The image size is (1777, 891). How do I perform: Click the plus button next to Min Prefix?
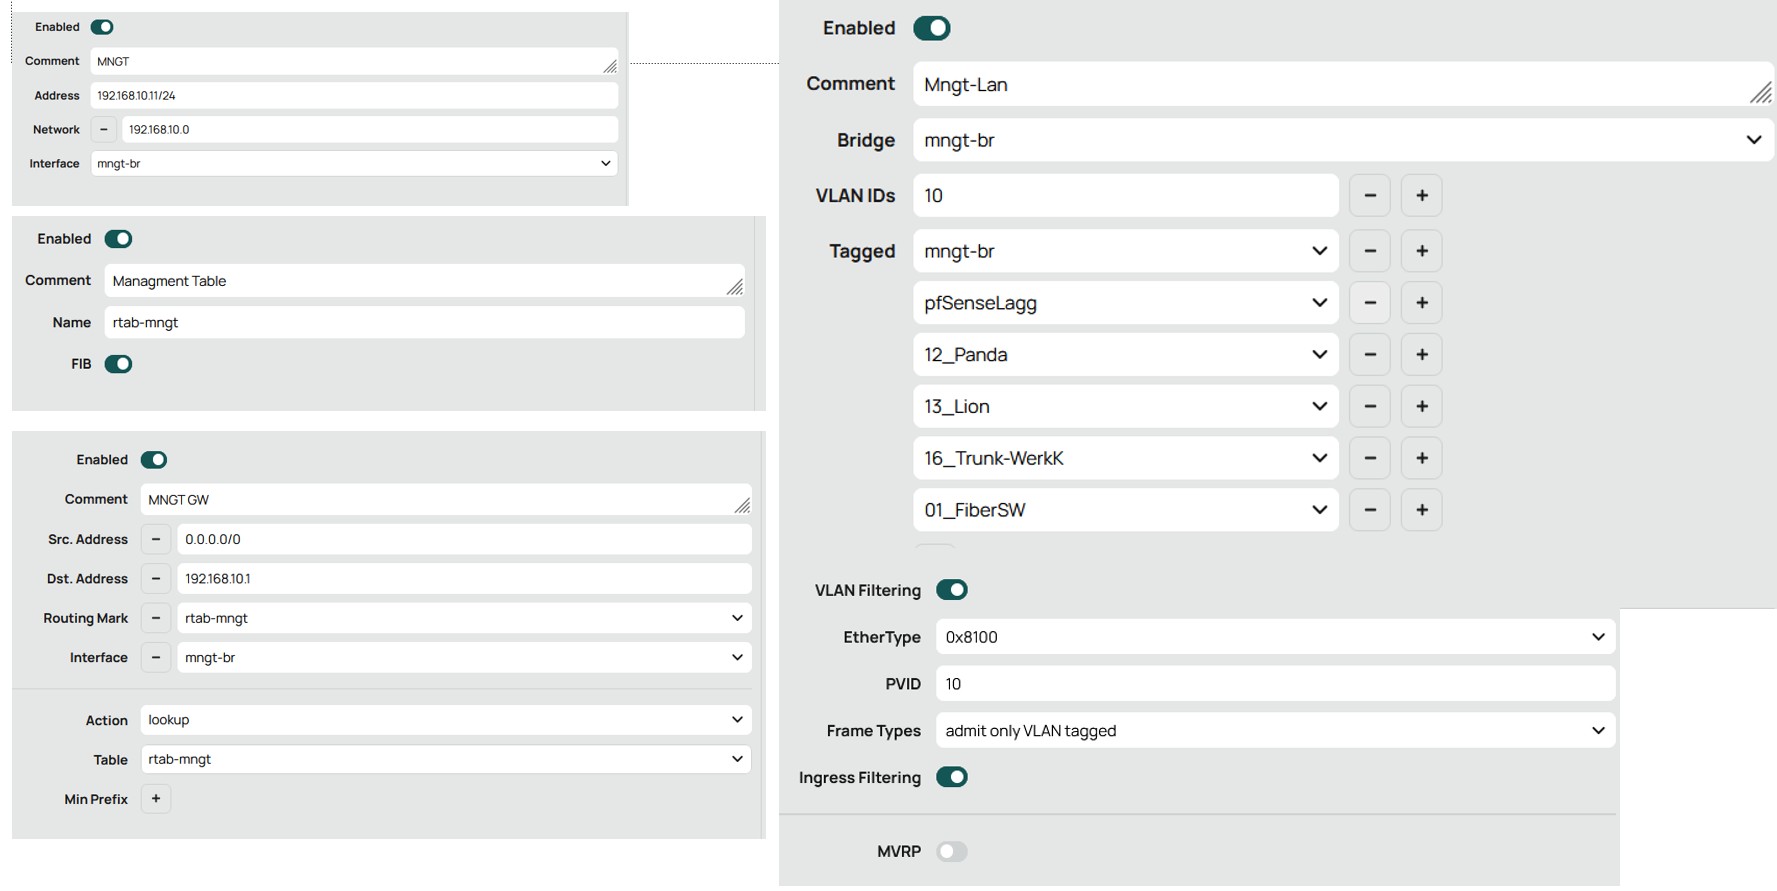156,799
